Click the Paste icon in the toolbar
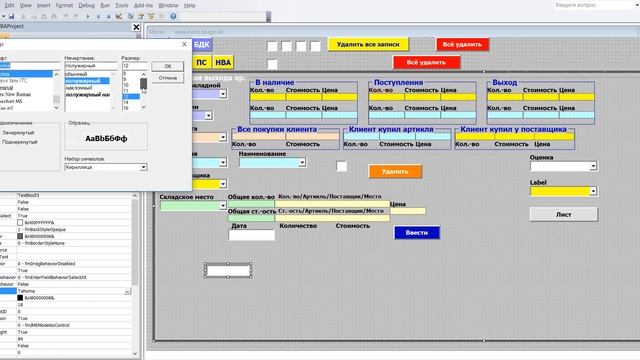Image resolution: width=640 pixels, height=360 pixels. [x=44, y=16]
